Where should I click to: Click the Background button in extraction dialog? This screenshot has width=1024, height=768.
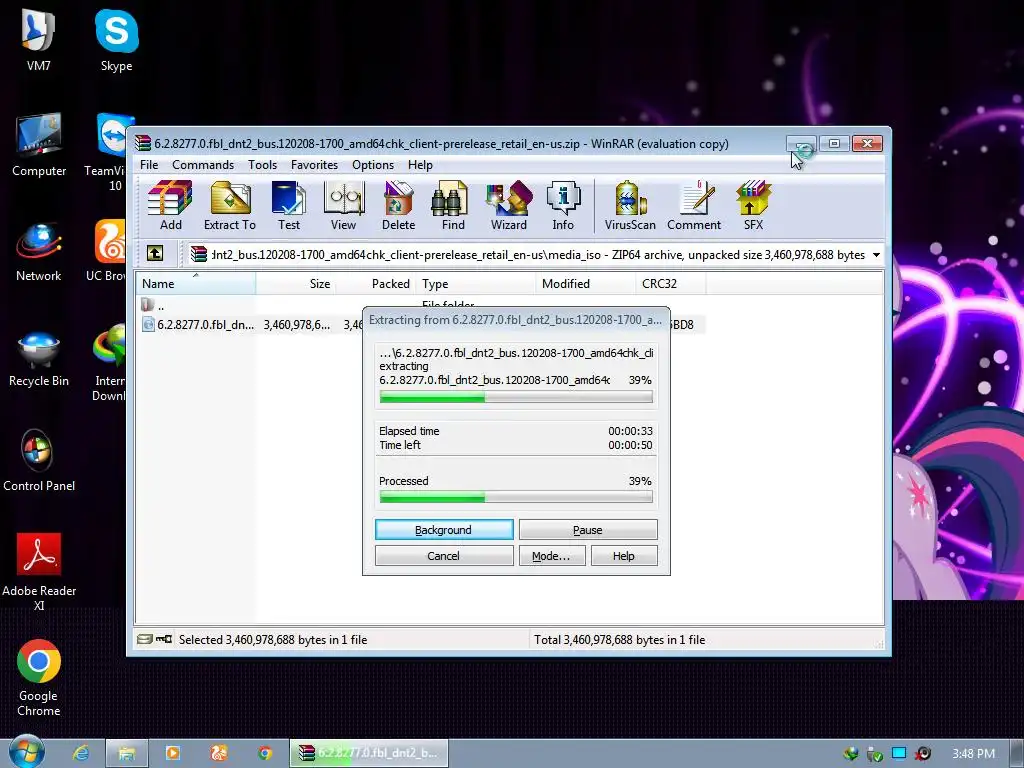[444, 530]
